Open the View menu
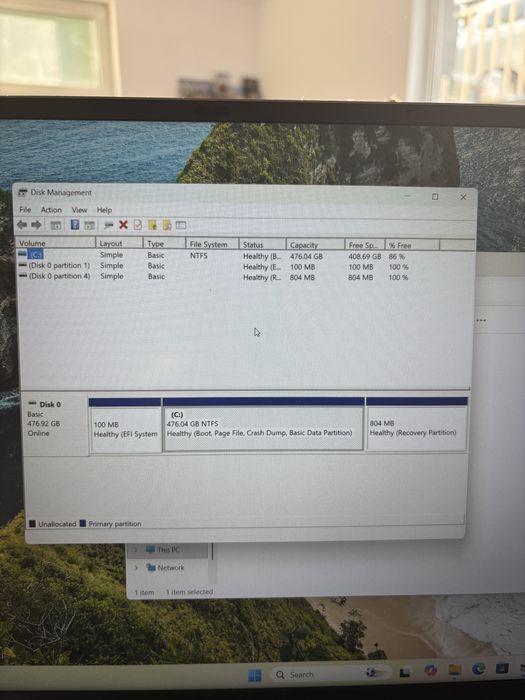The height and width of the screenshot is (700, 525). click(x=79, y=210)
